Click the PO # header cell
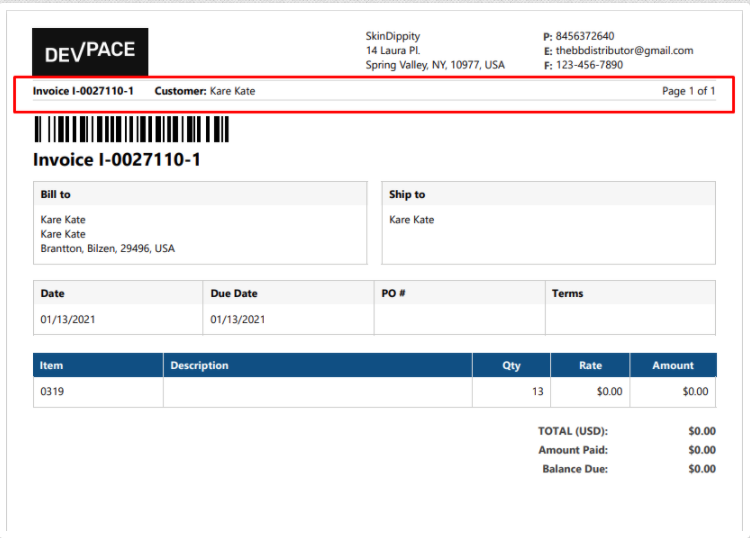This screenshot has width=750, height=538. pos(393,294)
